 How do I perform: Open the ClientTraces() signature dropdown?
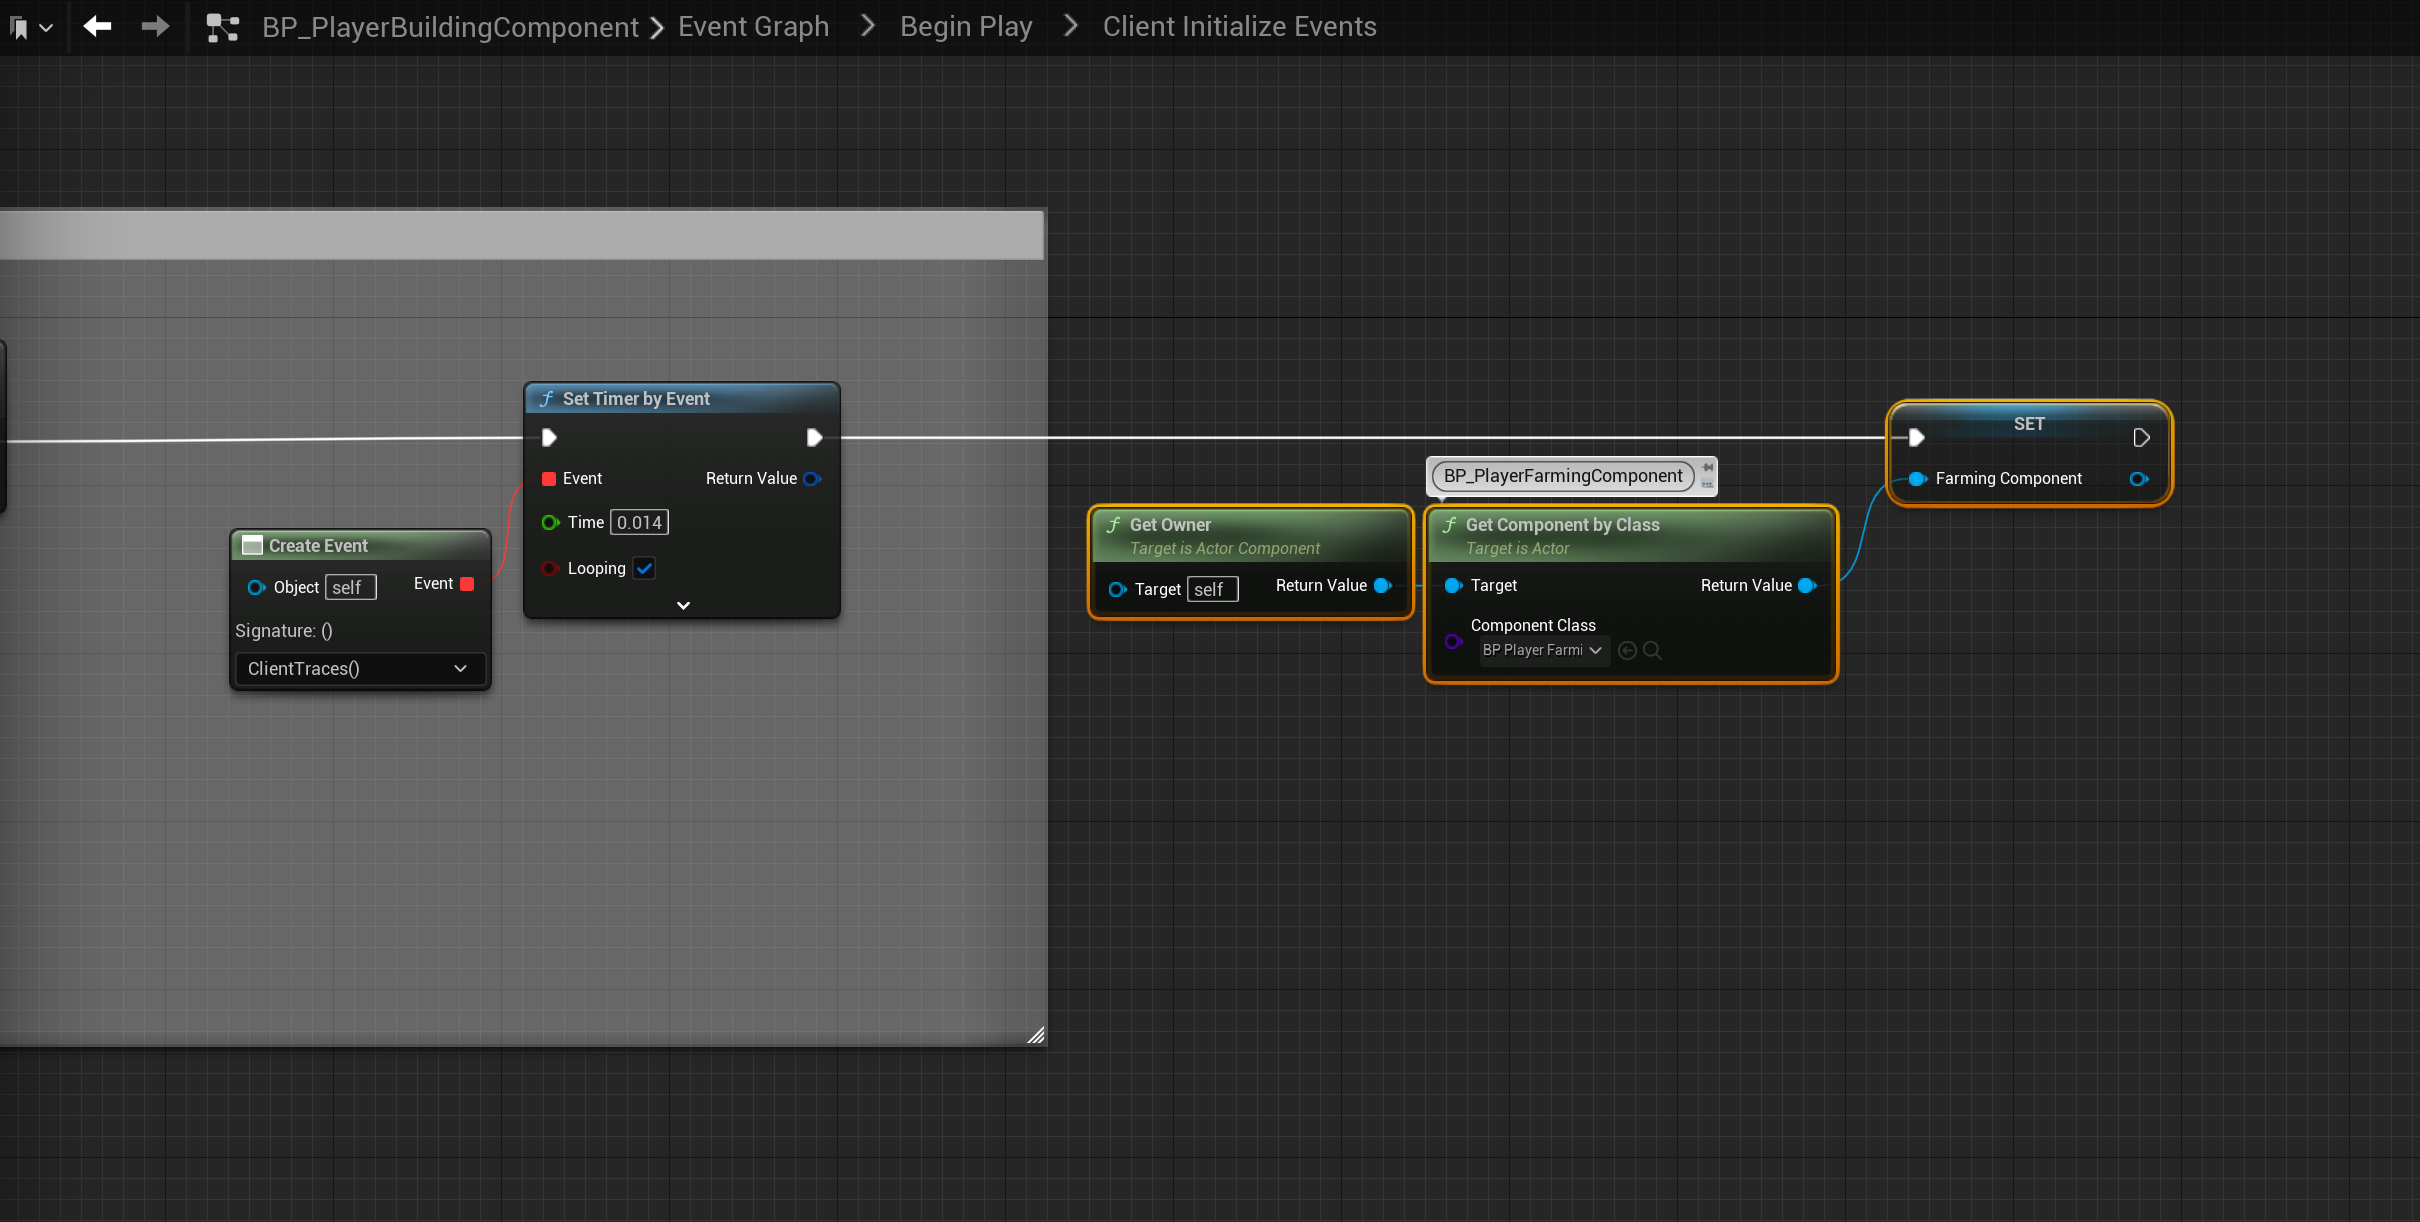pyautogui.click(x=360, y=668)
